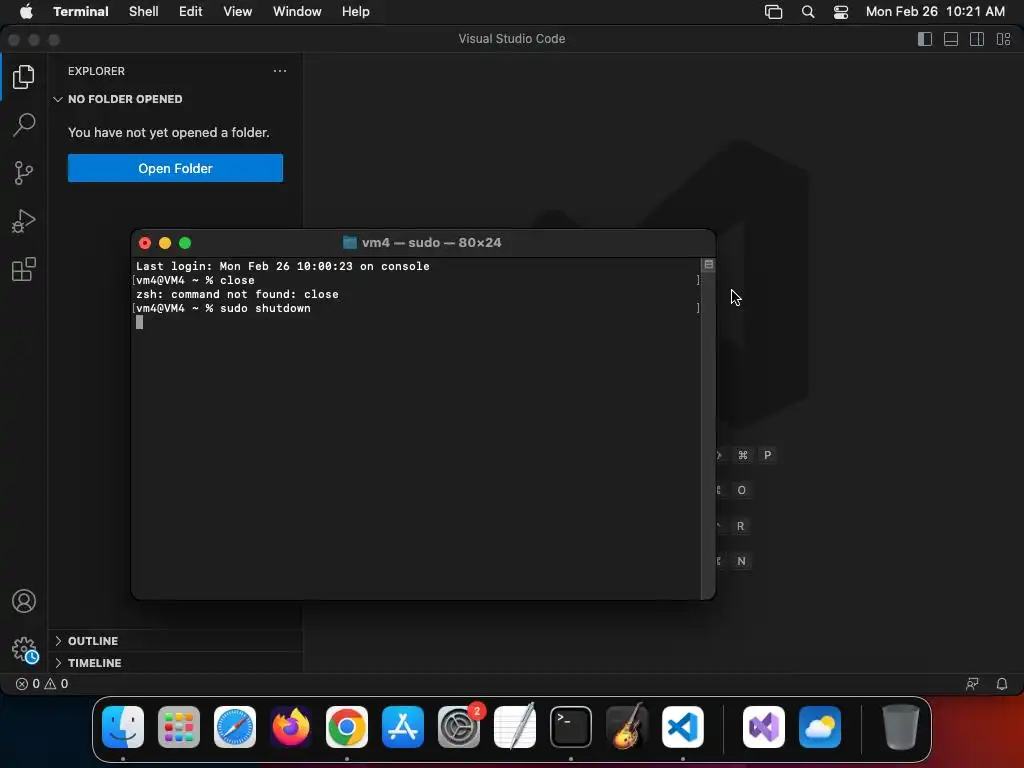Open the Source Control view
This screenshot has width=1024, height=768.
[24, 173]
